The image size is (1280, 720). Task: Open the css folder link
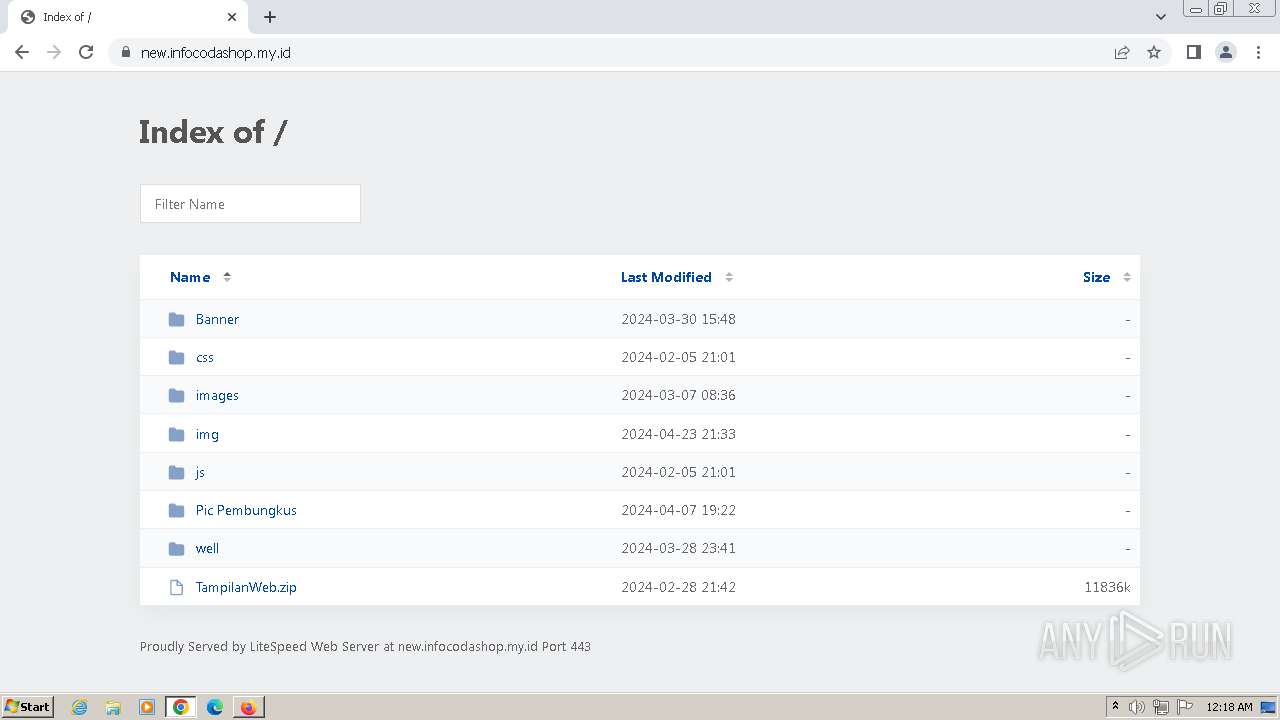click(x=205, y=357)
